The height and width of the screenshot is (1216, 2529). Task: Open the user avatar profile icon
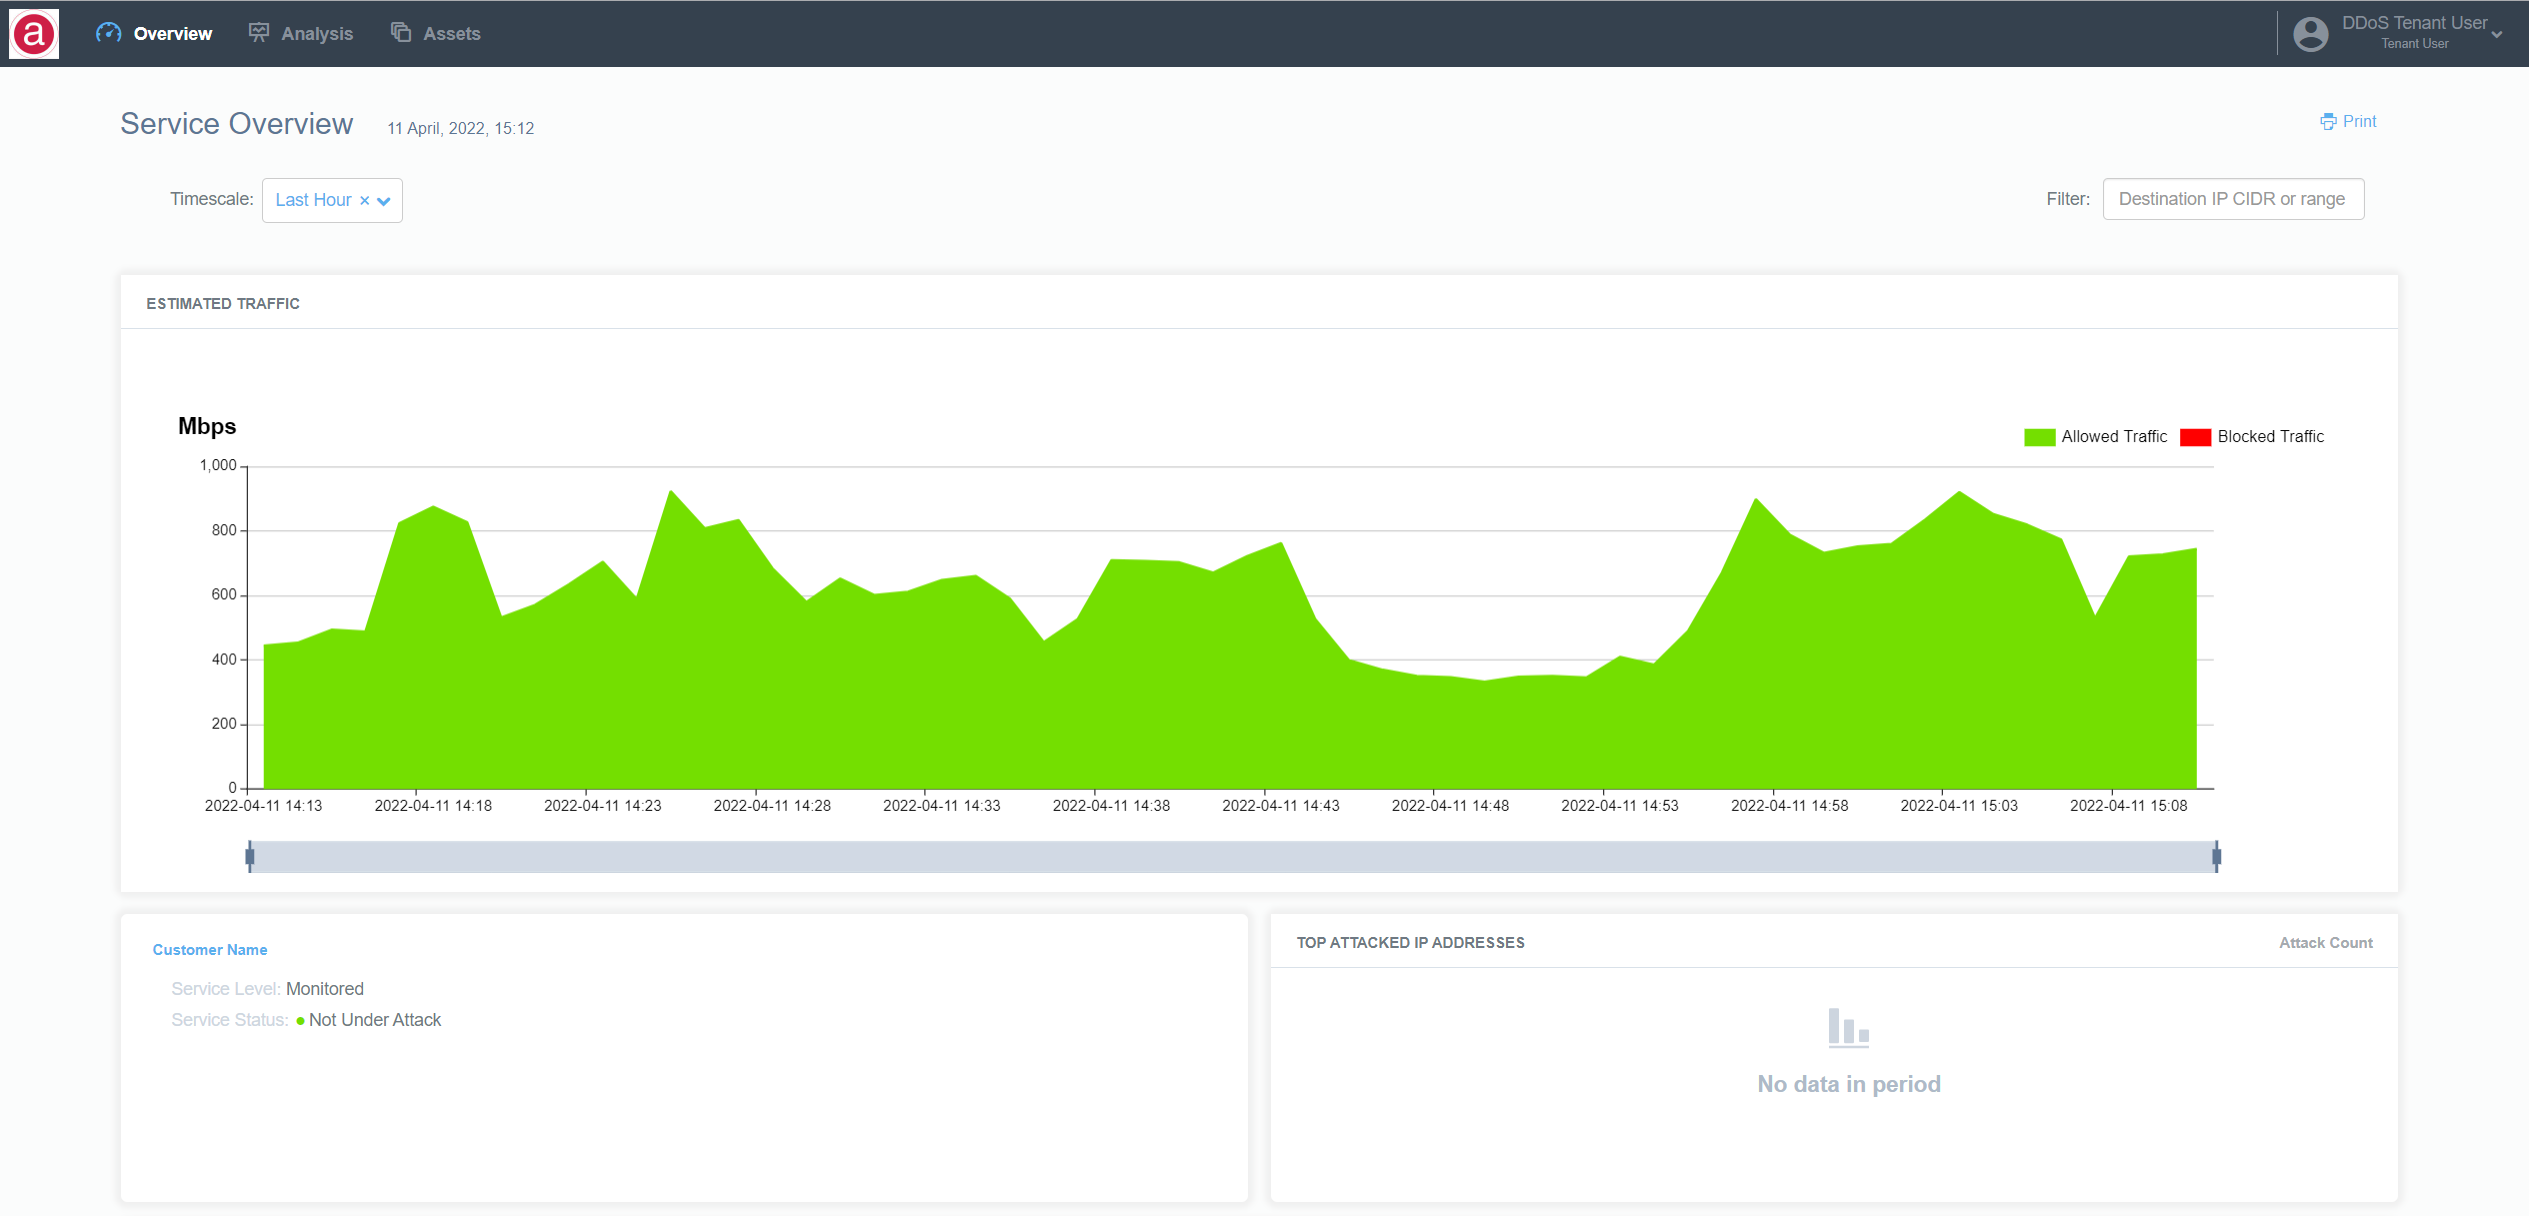(x=2310, y=33)
